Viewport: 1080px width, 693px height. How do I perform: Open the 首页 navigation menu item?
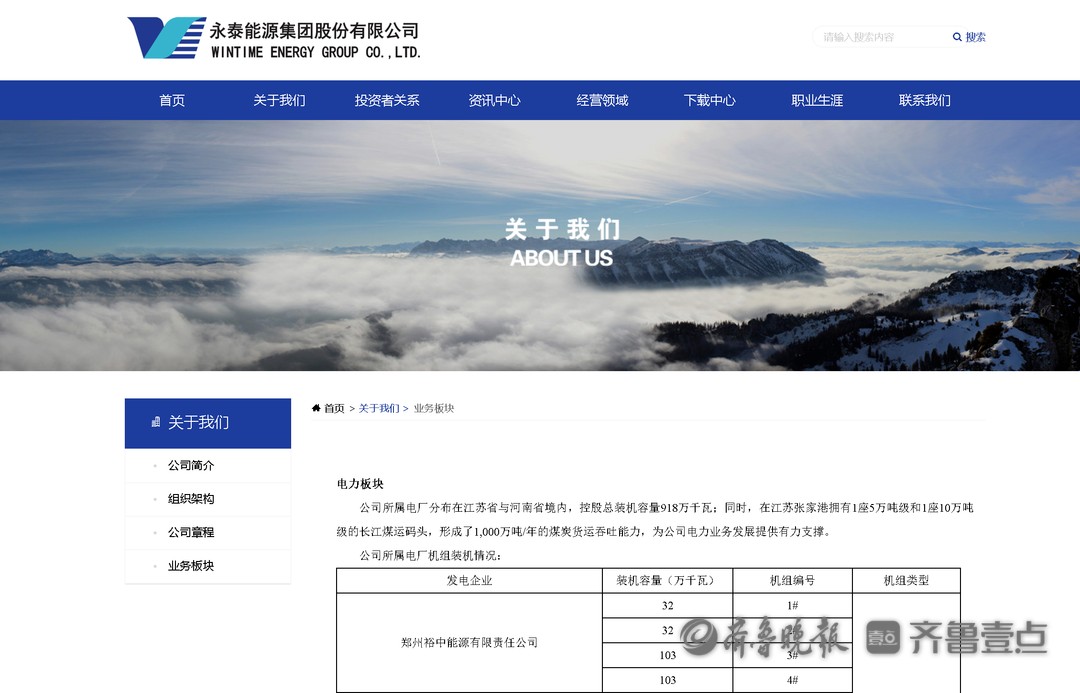coord(172,100)
